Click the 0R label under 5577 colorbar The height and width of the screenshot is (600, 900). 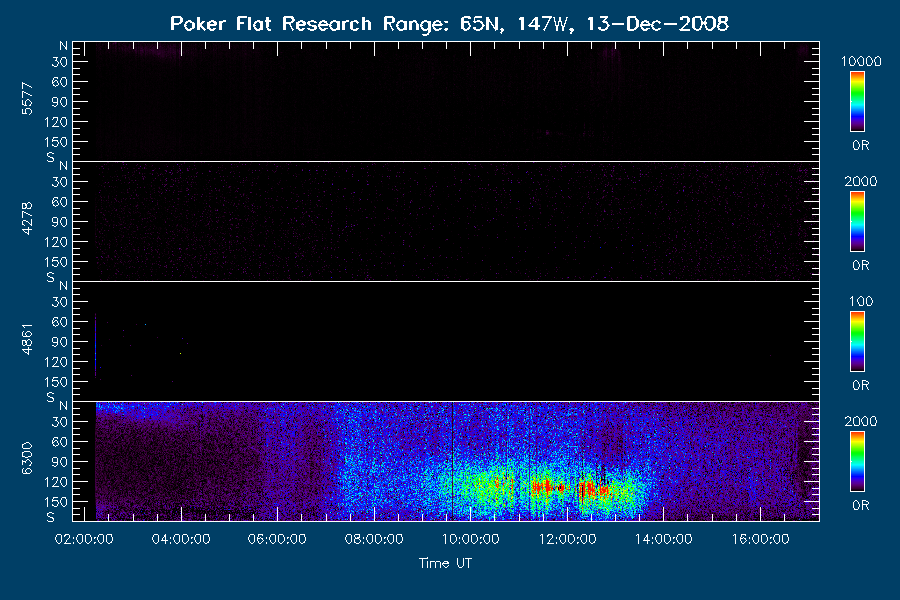point(860,146)
